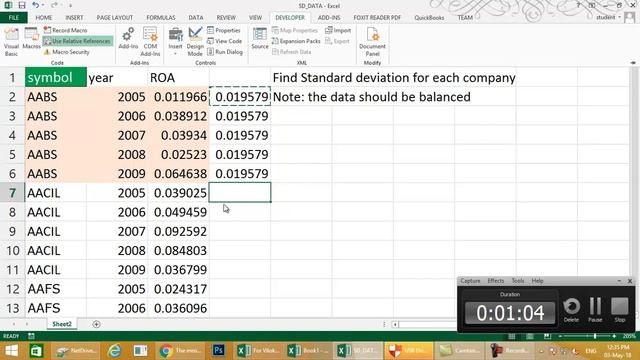The height and width of the screenshot is (360, 640).
Task: Switch to the INSERT tab
Action: point(74,18)
